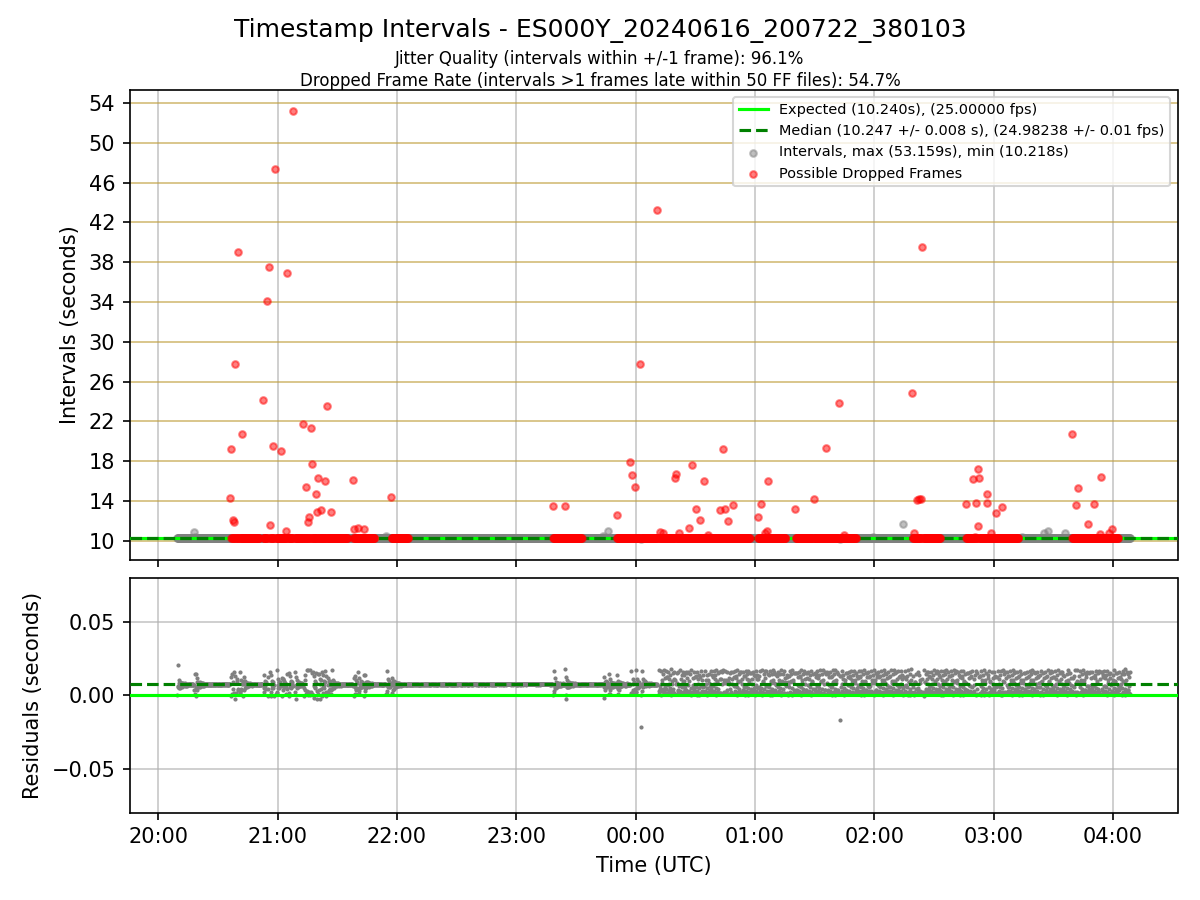Viewport: 1200px width, 900px height.
Task: Click the red point near 43 seconds after 00:00
Action: (x=657, y=210)
